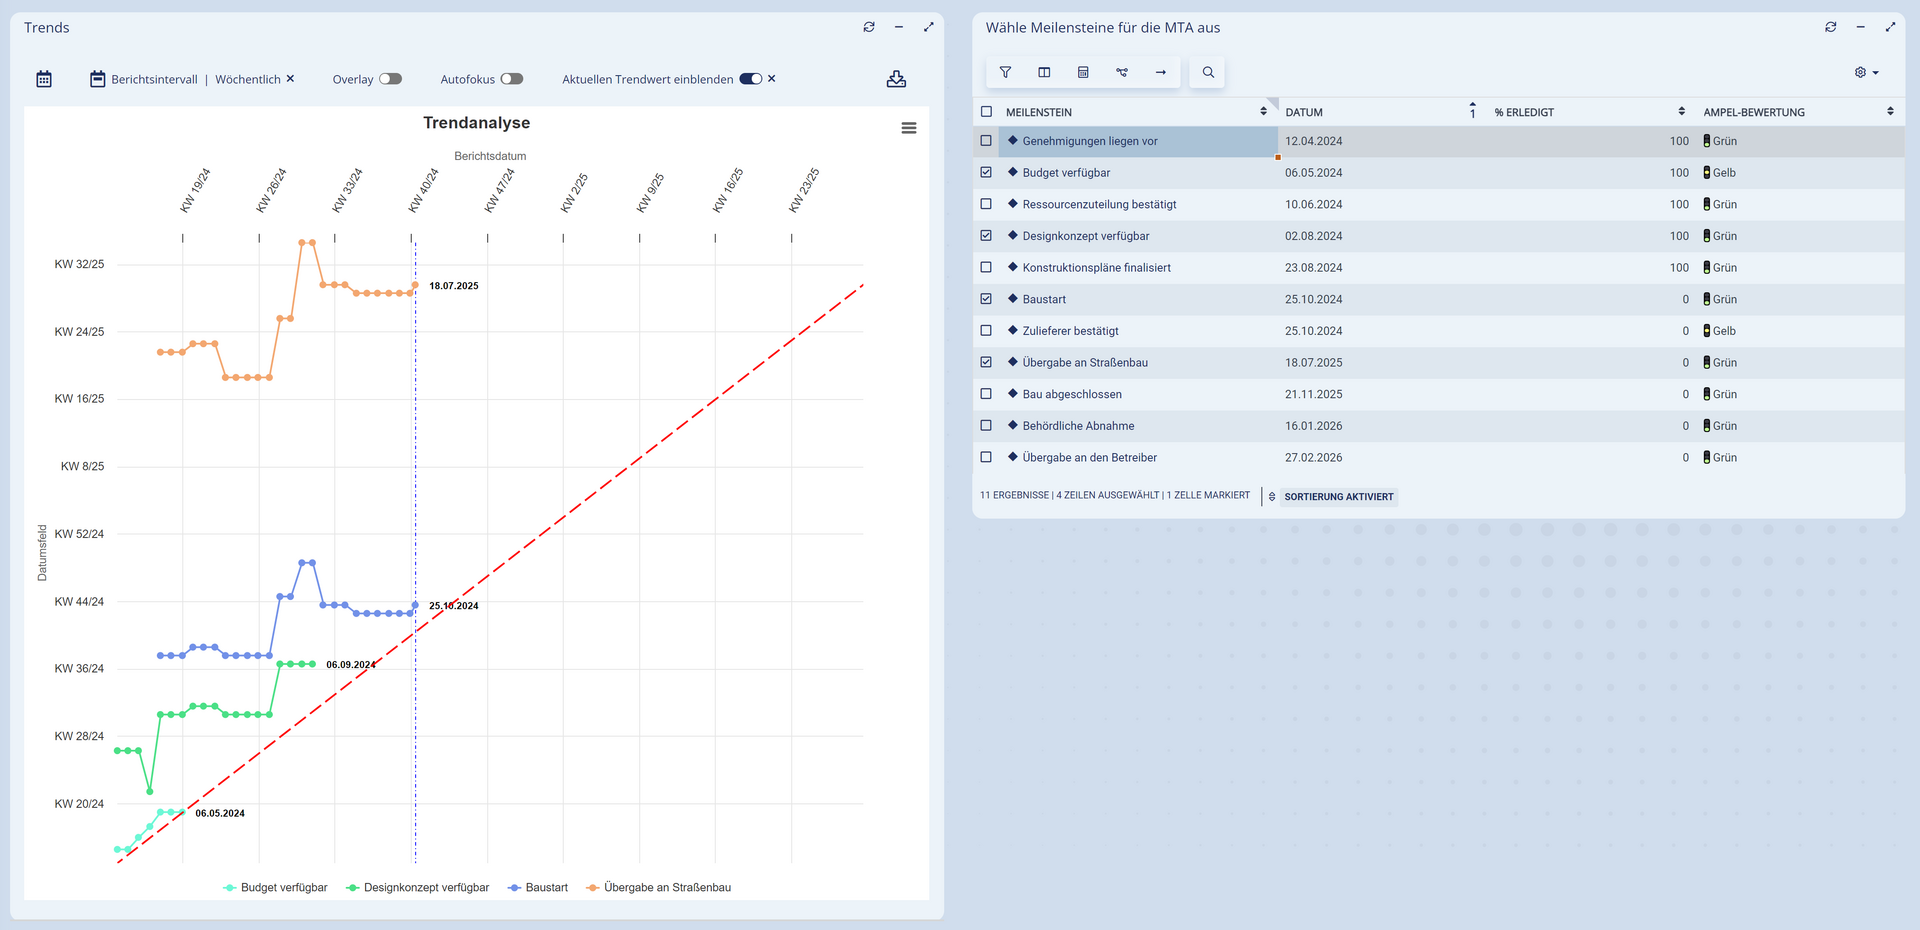Open the Trendanalyse chart hamburger menu
Image resolution: width=1920 pixels, height=930 pixels.
909,128
